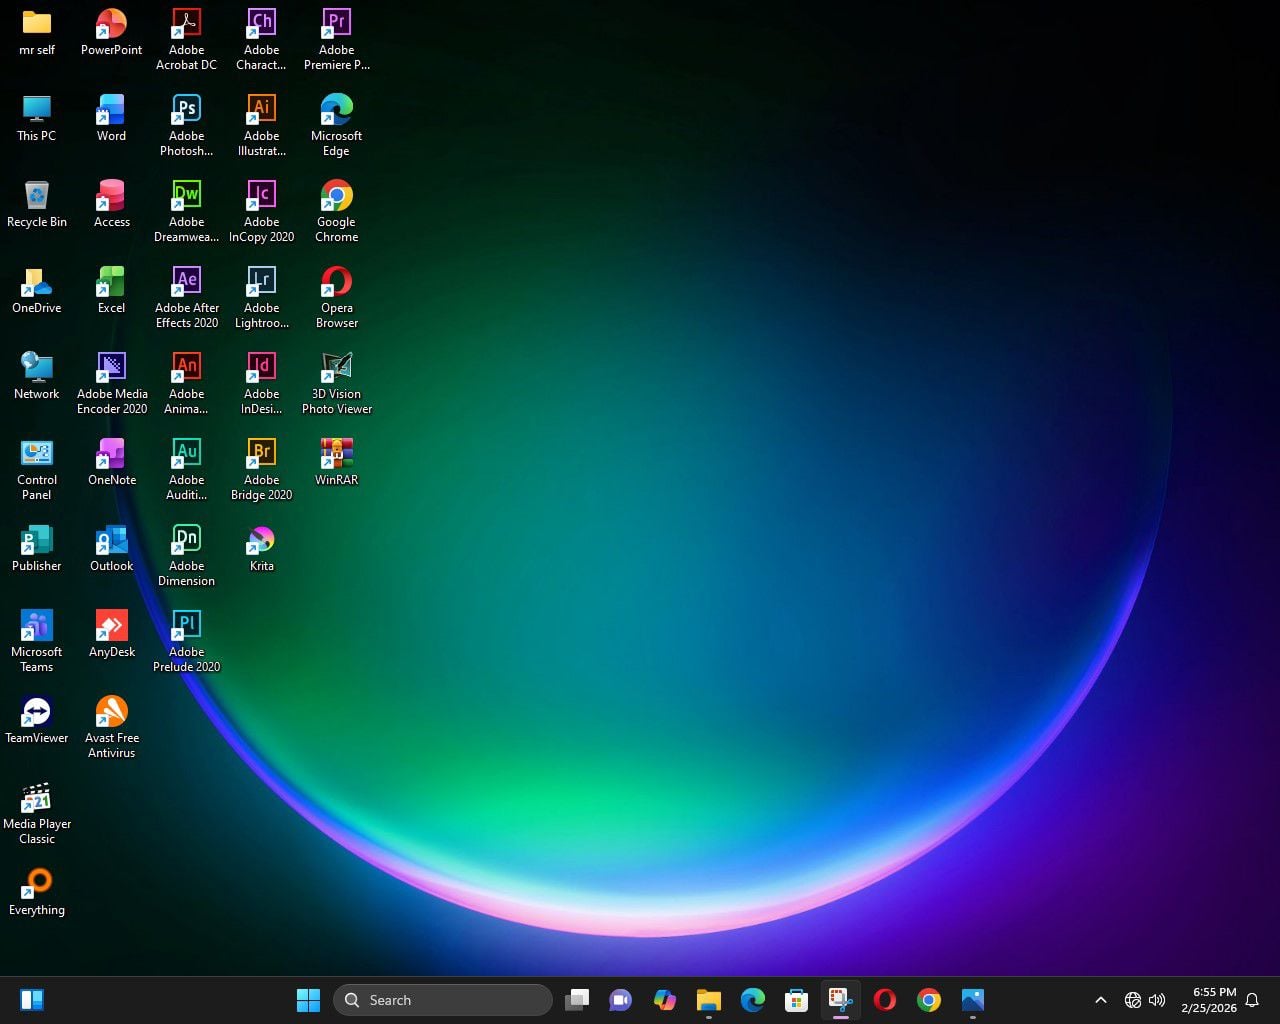Viewport: 1280px width, 1024px height.
Task: Open the Photos app in the taskbar
Action: click(x=973, y=1000)
